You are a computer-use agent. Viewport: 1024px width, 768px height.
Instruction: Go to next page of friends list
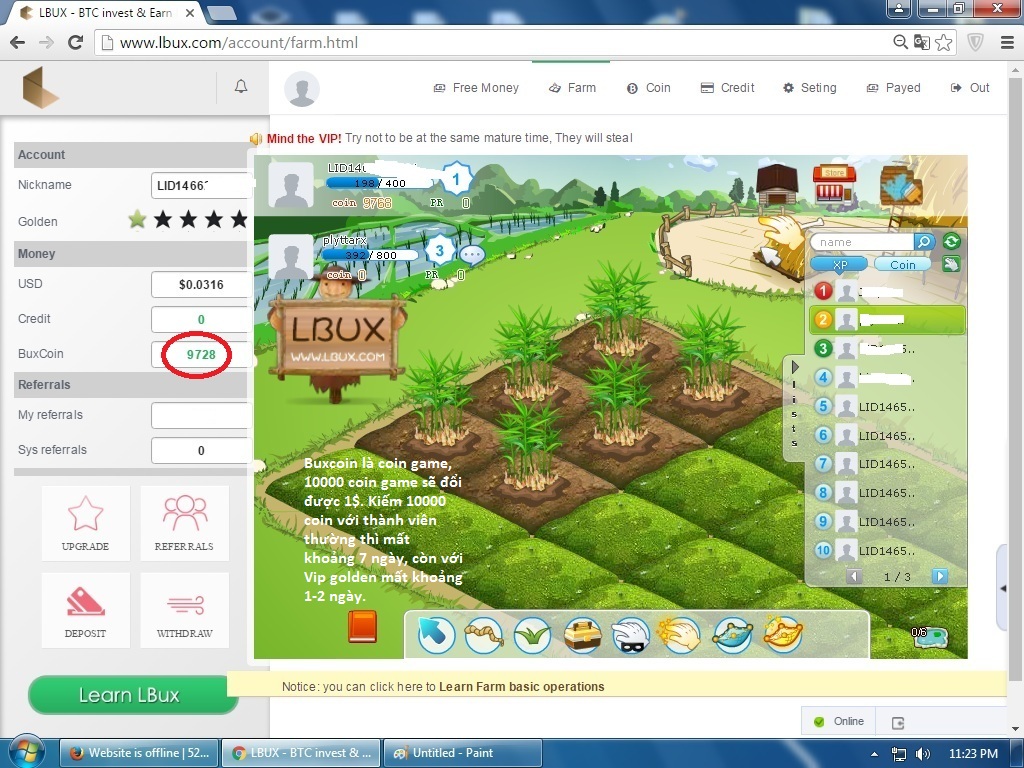pos(939,576)
